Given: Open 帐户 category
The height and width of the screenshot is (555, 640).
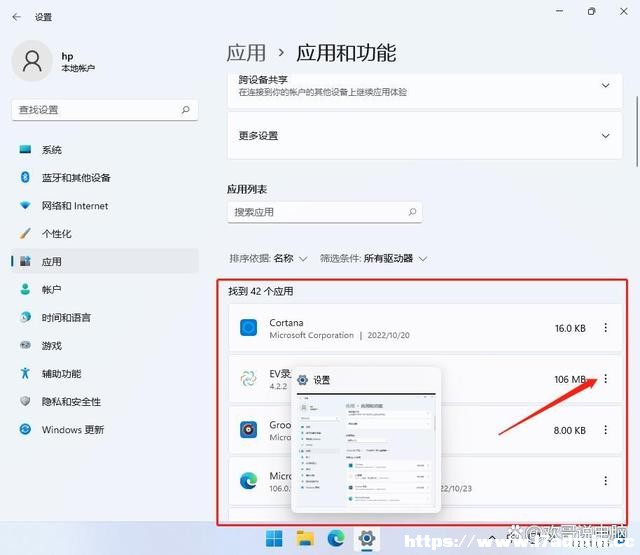Looking at the screenshot, I should tap(105, 289).
